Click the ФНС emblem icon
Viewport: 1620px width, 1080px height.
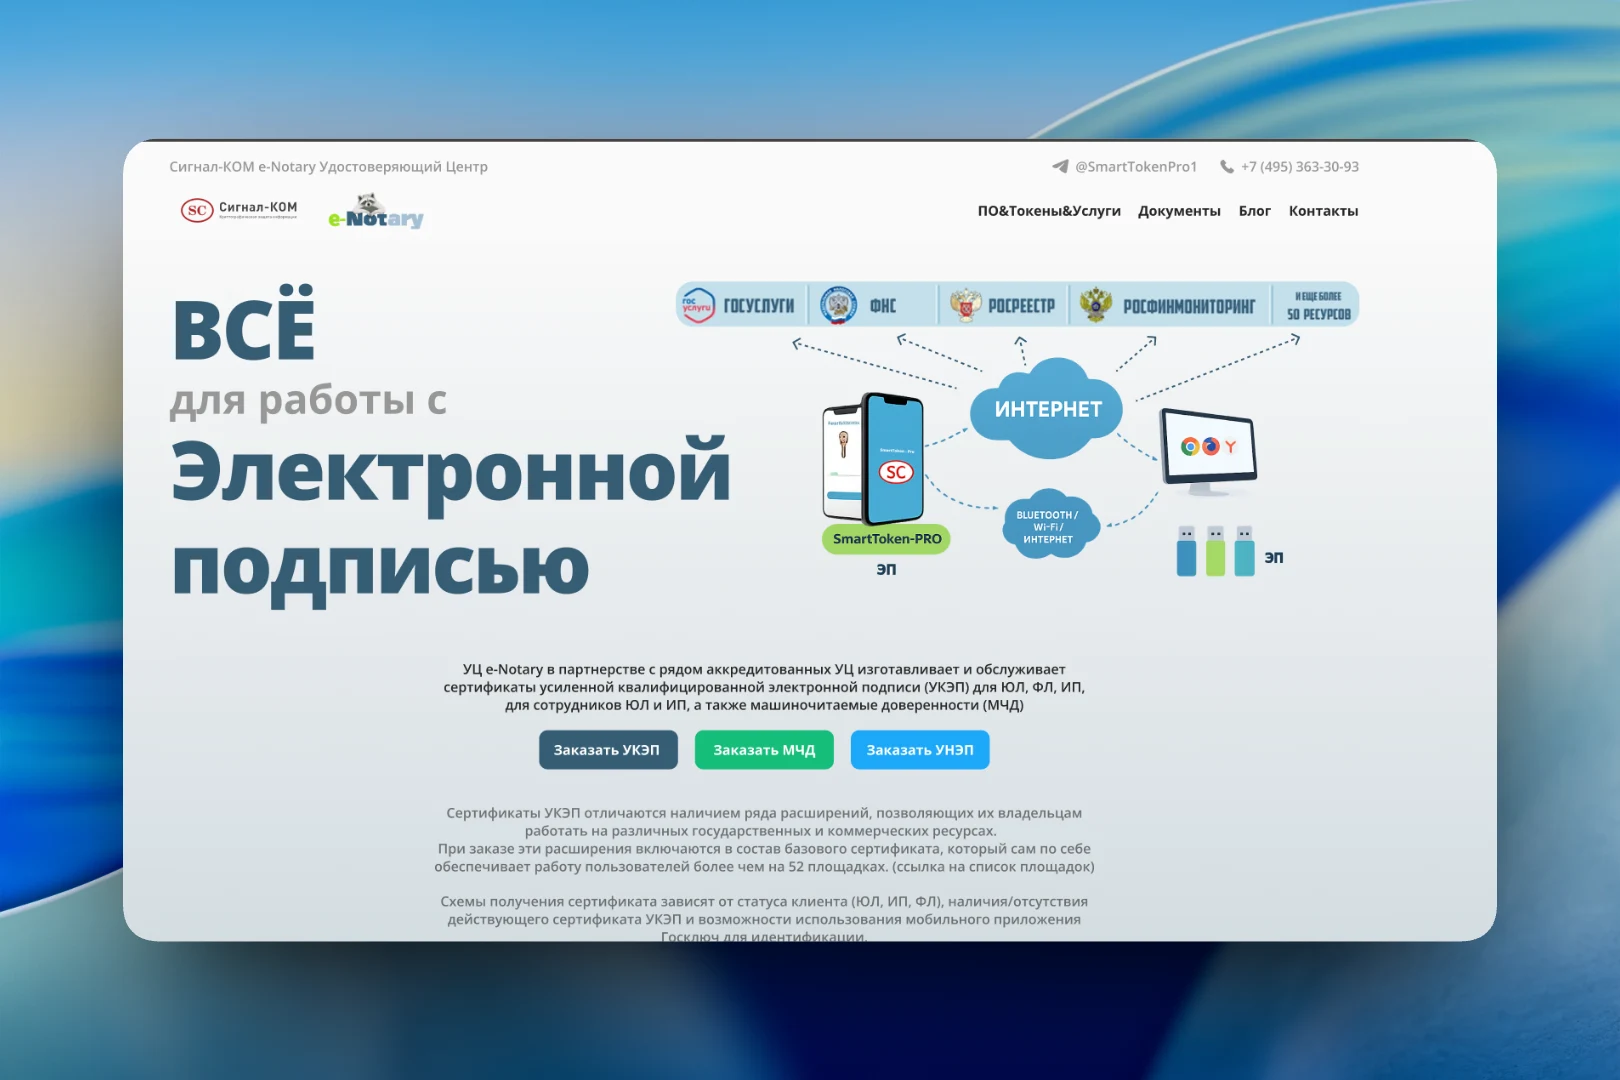[x=839, y=305]
